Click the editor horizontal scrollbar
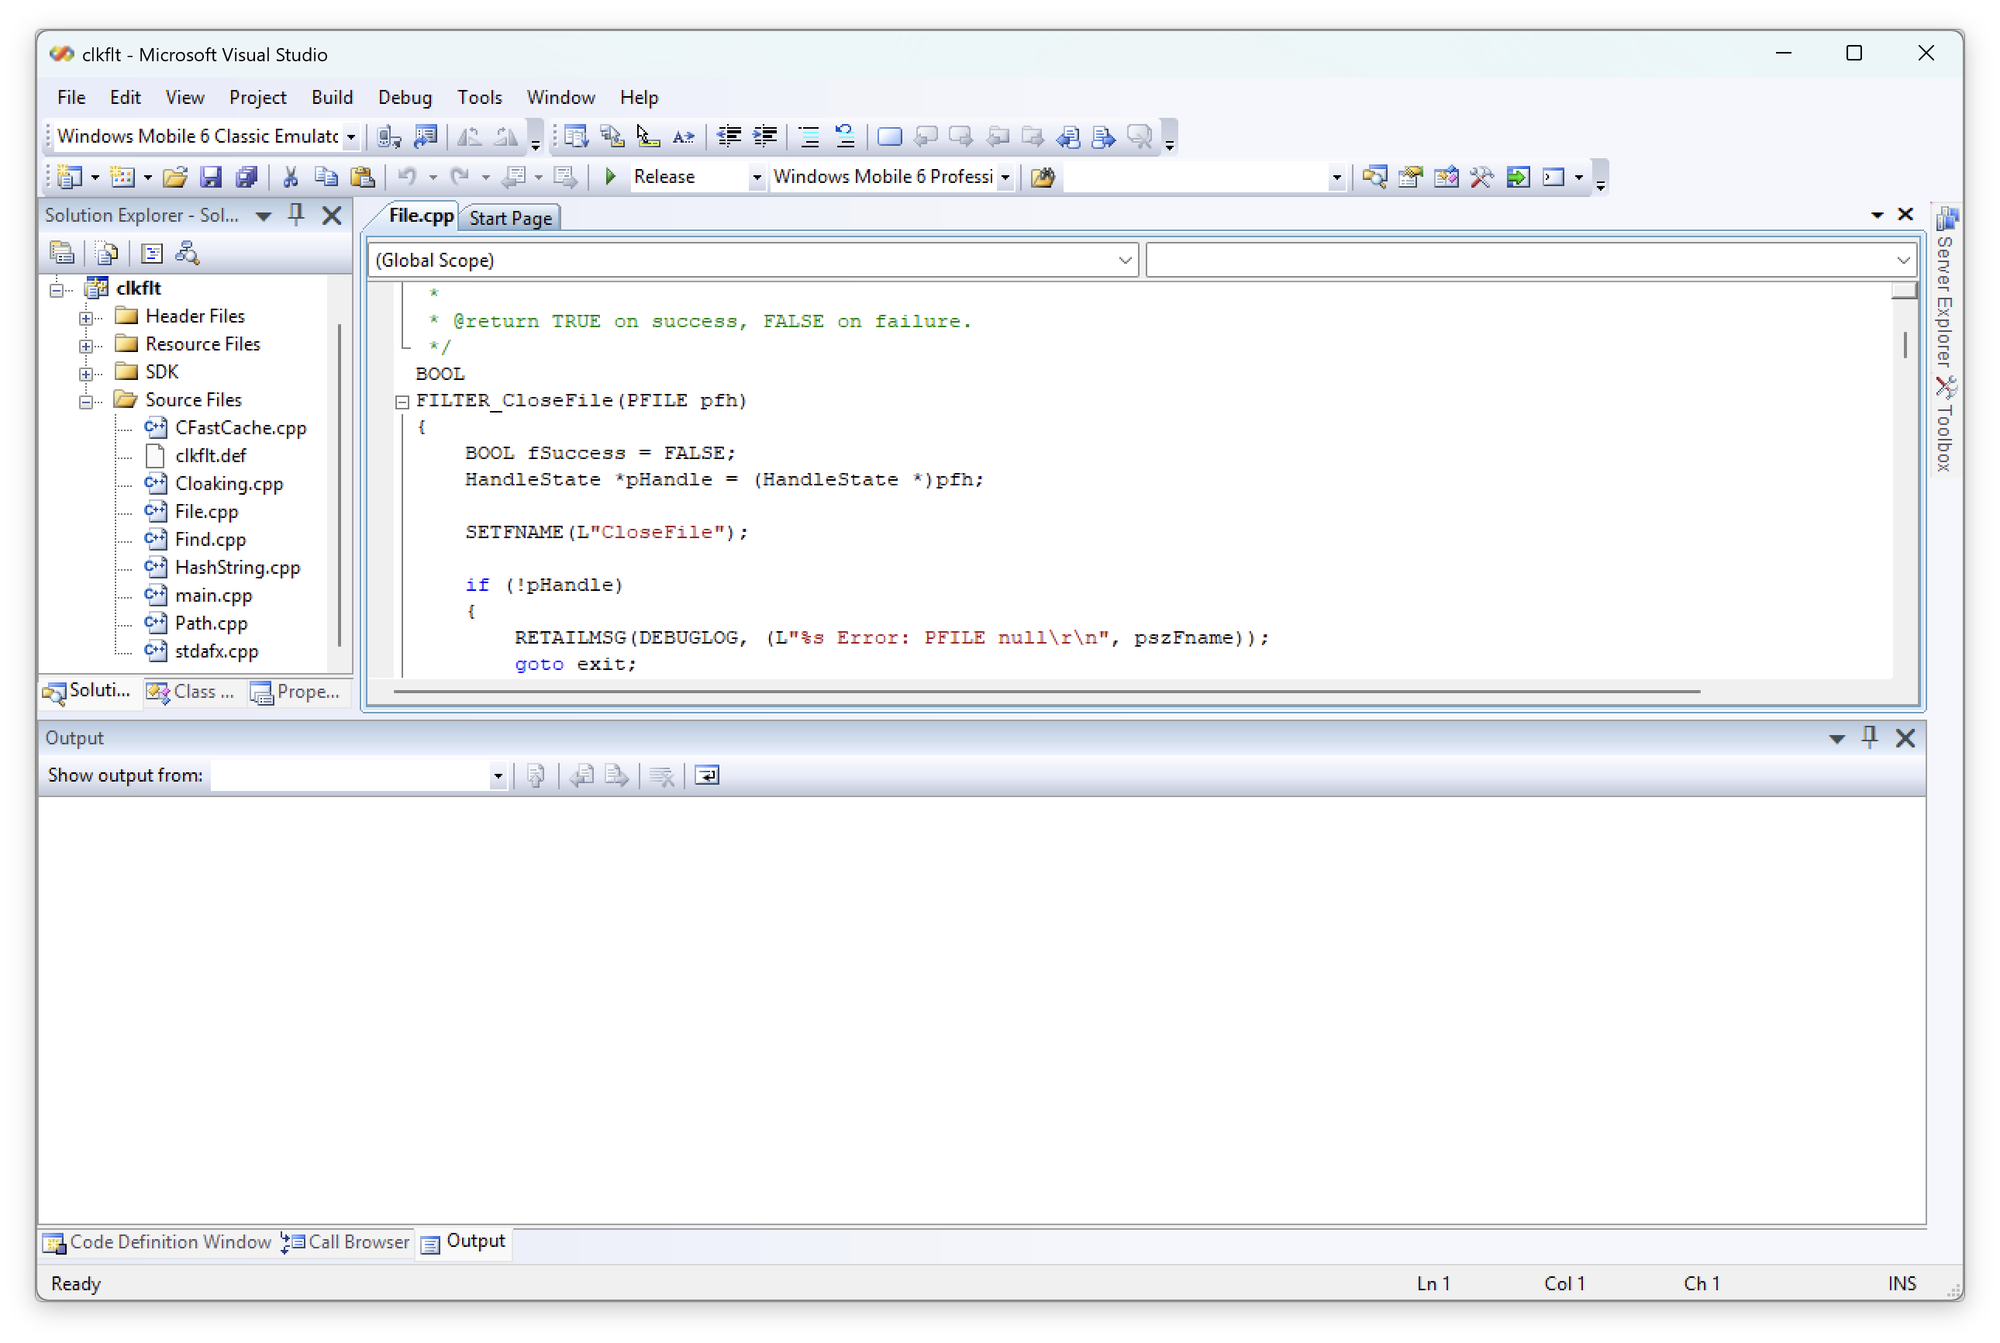 pos(1047,691)
